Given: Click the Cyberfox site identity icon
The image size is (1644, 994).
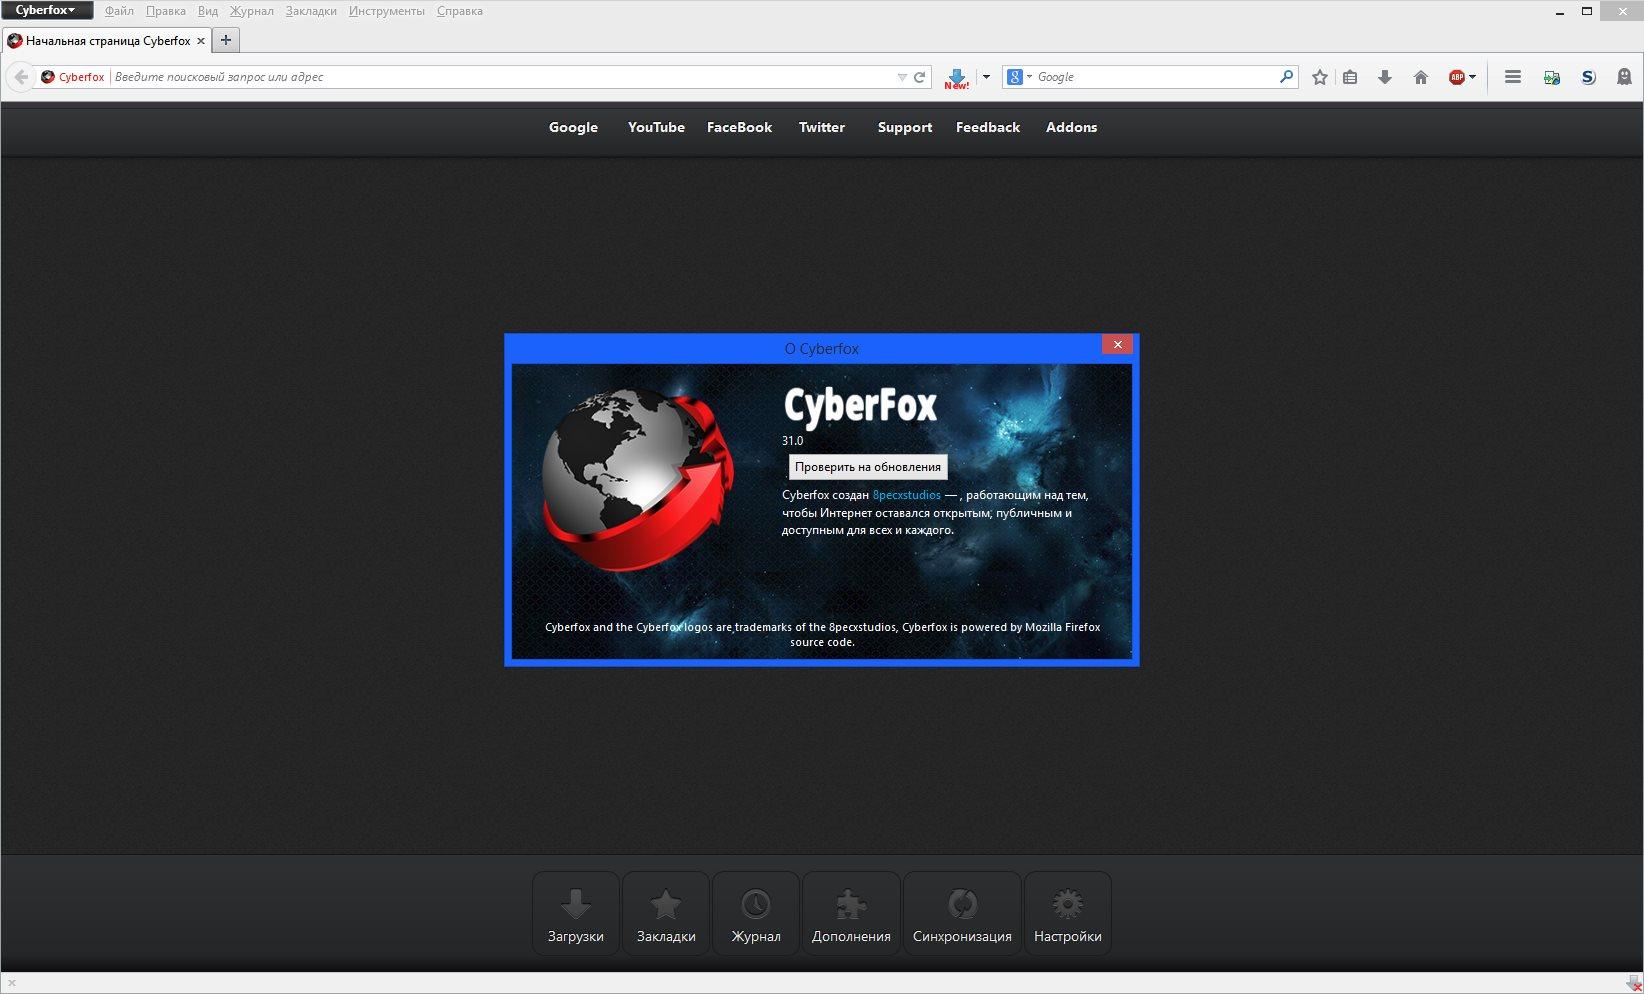Looking at the screenshot, I should click(x=48, y=77).
